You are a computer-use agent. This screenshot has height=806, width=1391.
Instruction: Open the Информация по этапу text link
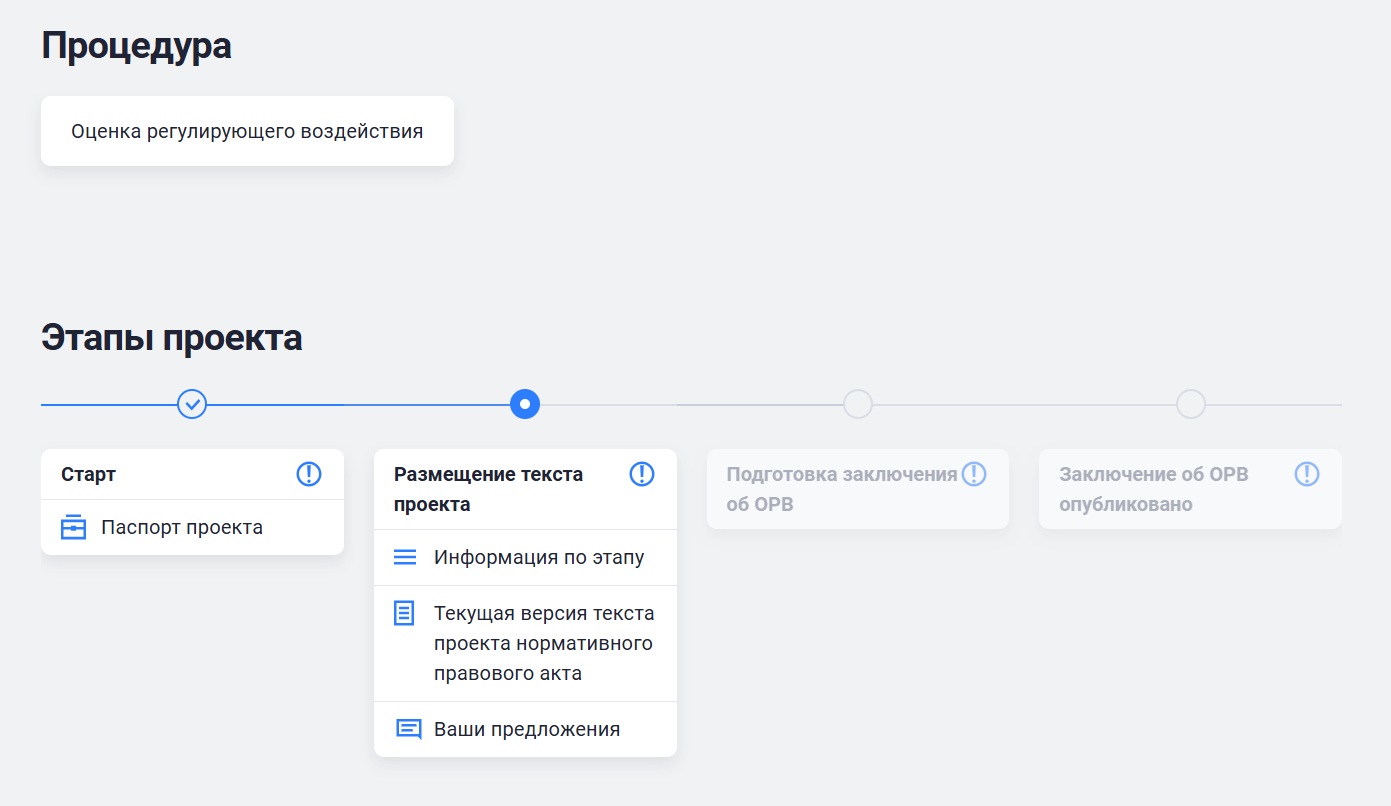pos(539,557)
